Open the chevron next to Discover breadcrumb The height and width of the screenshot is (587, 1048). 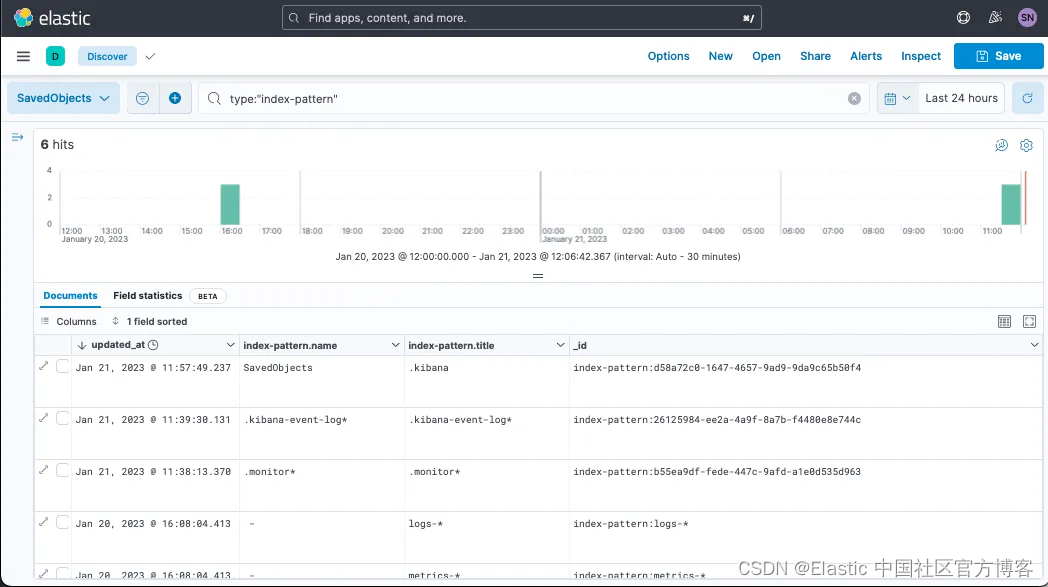150,56
